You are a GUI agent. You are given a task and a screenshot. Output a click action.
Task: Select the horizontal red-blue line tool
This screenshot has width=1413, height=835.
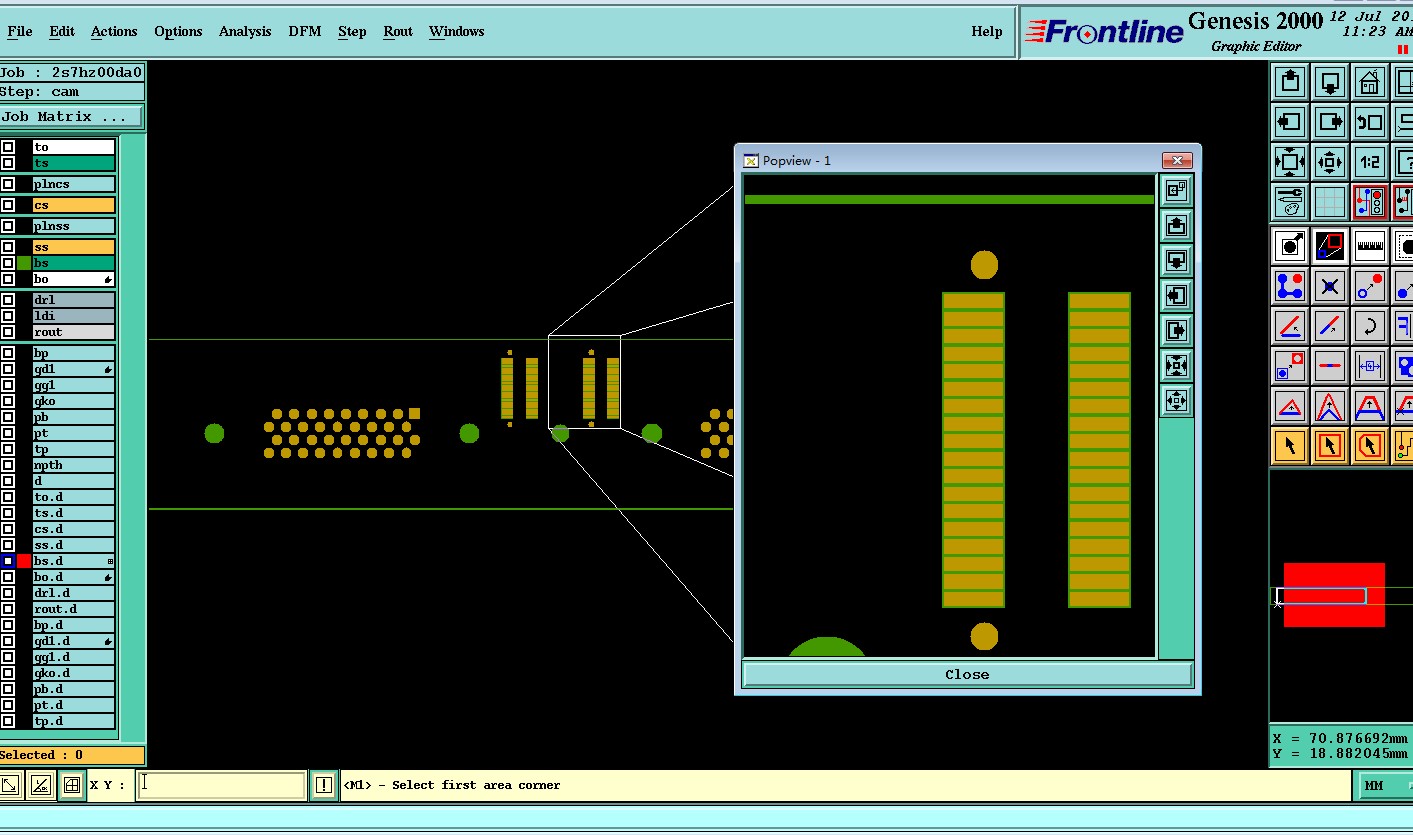1330,366
